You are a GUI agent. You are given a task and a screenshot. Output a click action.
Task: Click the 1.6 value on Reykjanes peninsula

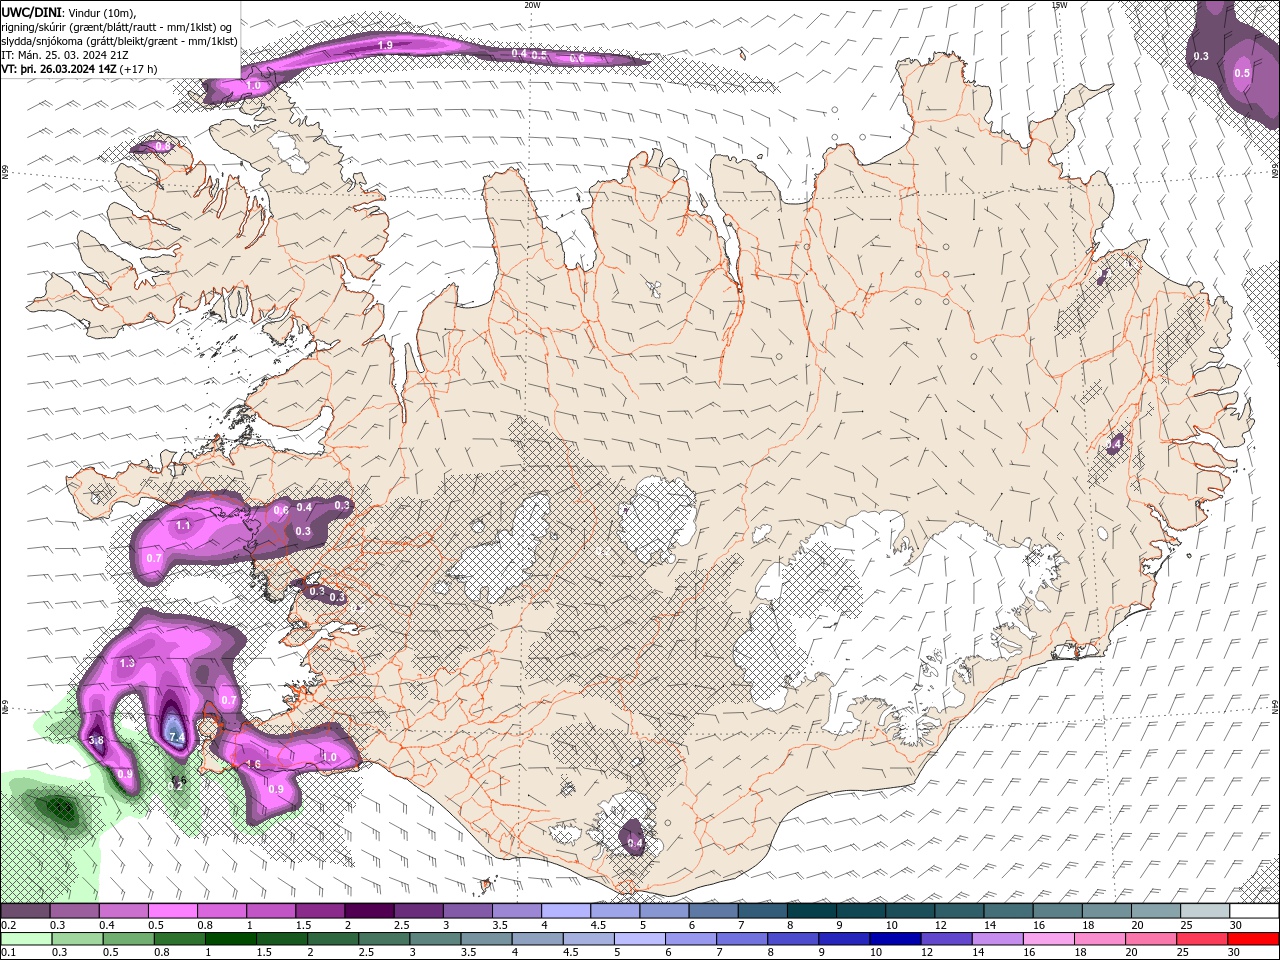(253, 764)
